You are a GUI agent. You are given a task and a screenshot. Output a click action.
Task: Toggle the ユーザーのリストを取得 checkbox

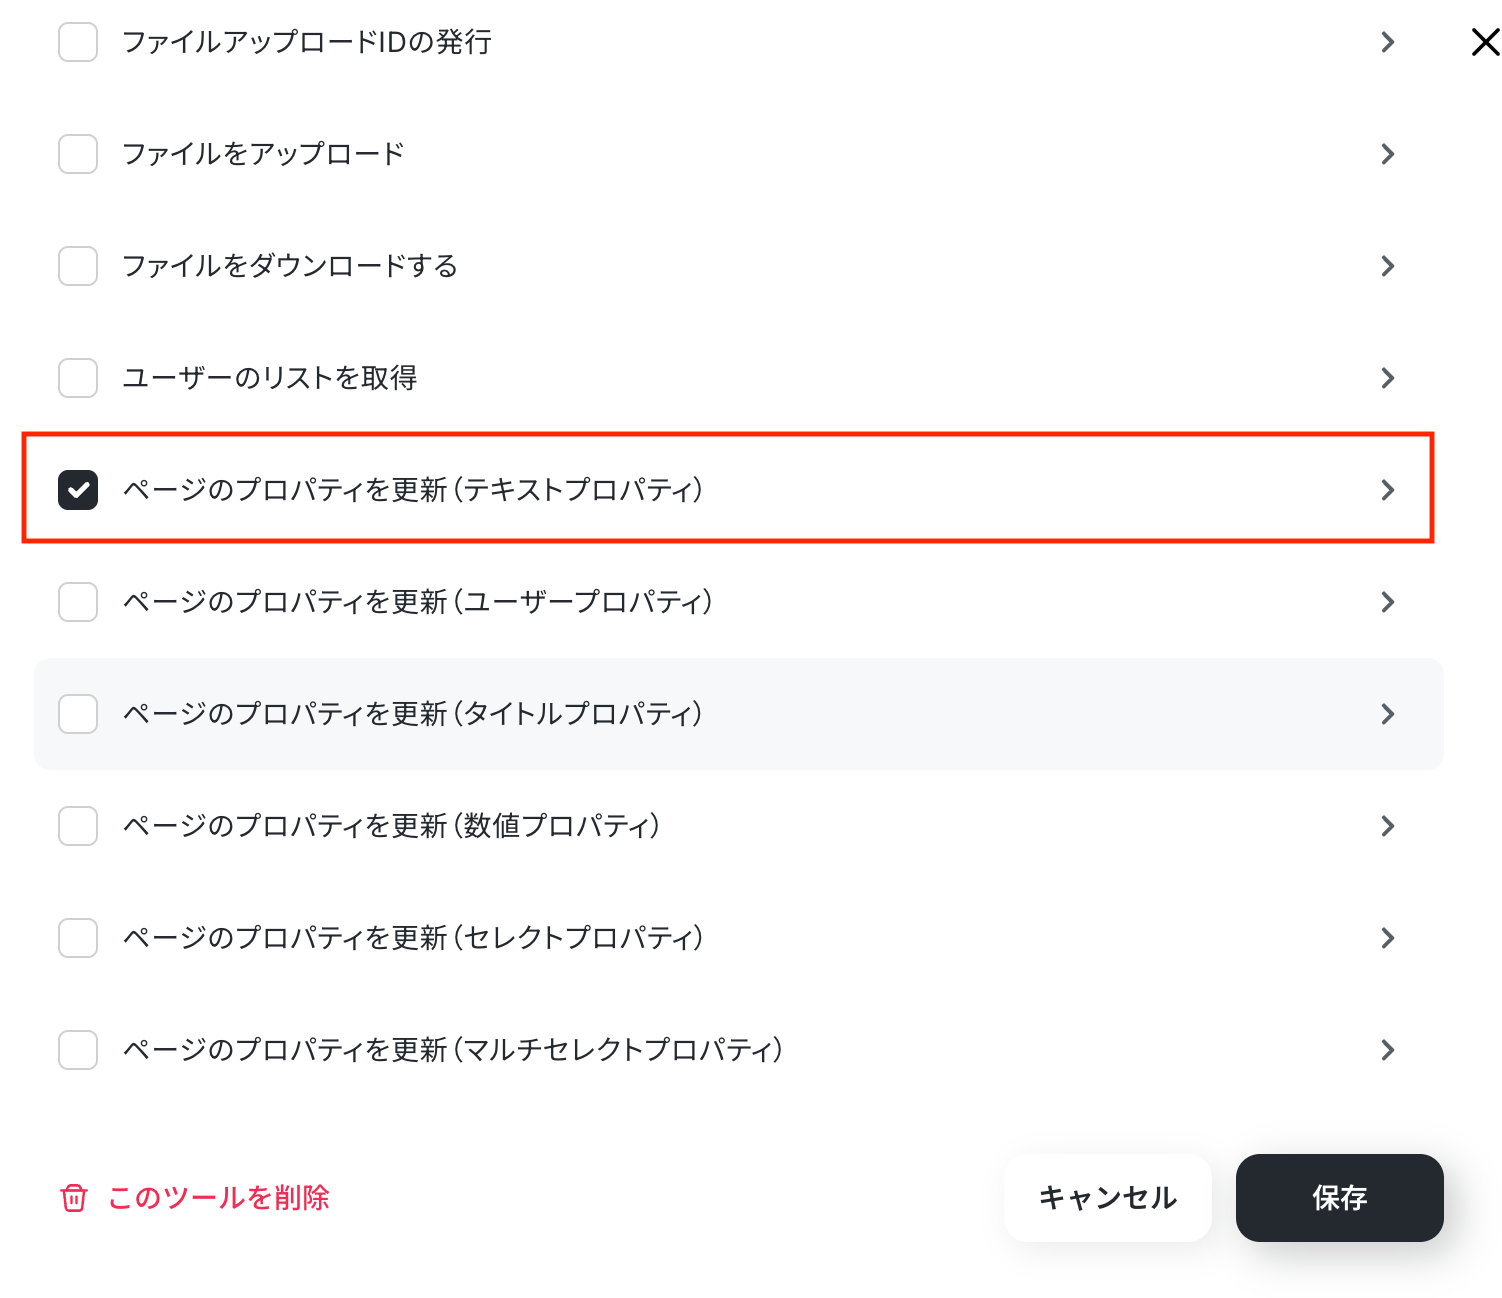pyautogui.click(x=78, y=378)
